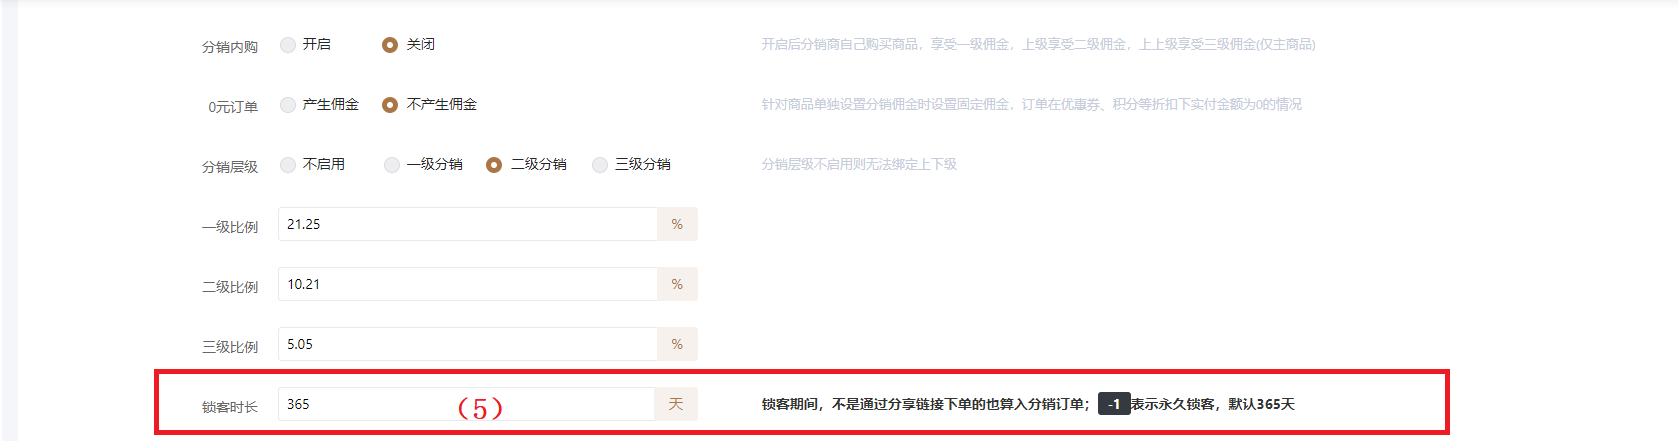
Task: Click the 天 unit suffix of 锁客时长
Action: pos(676,404)
